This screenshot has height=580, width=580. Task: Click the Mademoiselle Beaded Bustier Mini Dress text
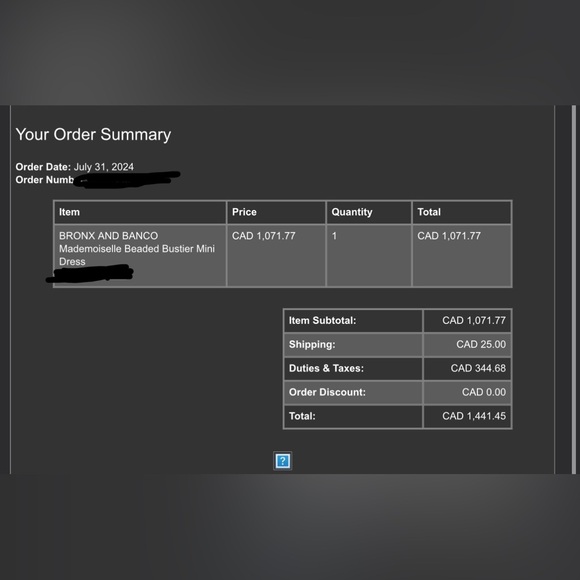(137, 255)
